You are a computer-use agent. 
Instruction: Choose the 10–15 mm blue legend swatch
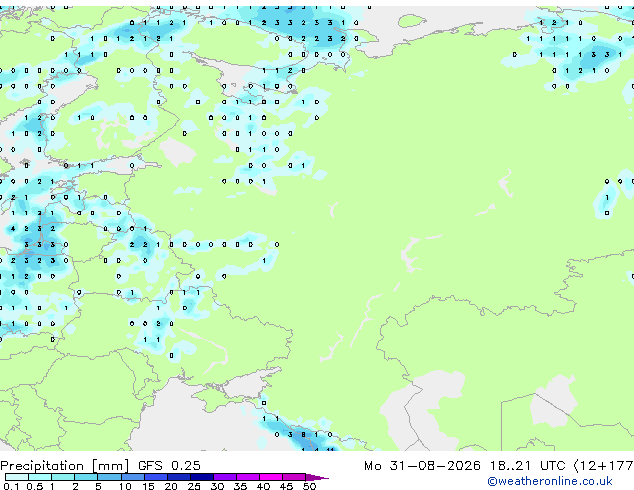pos(132,477)
